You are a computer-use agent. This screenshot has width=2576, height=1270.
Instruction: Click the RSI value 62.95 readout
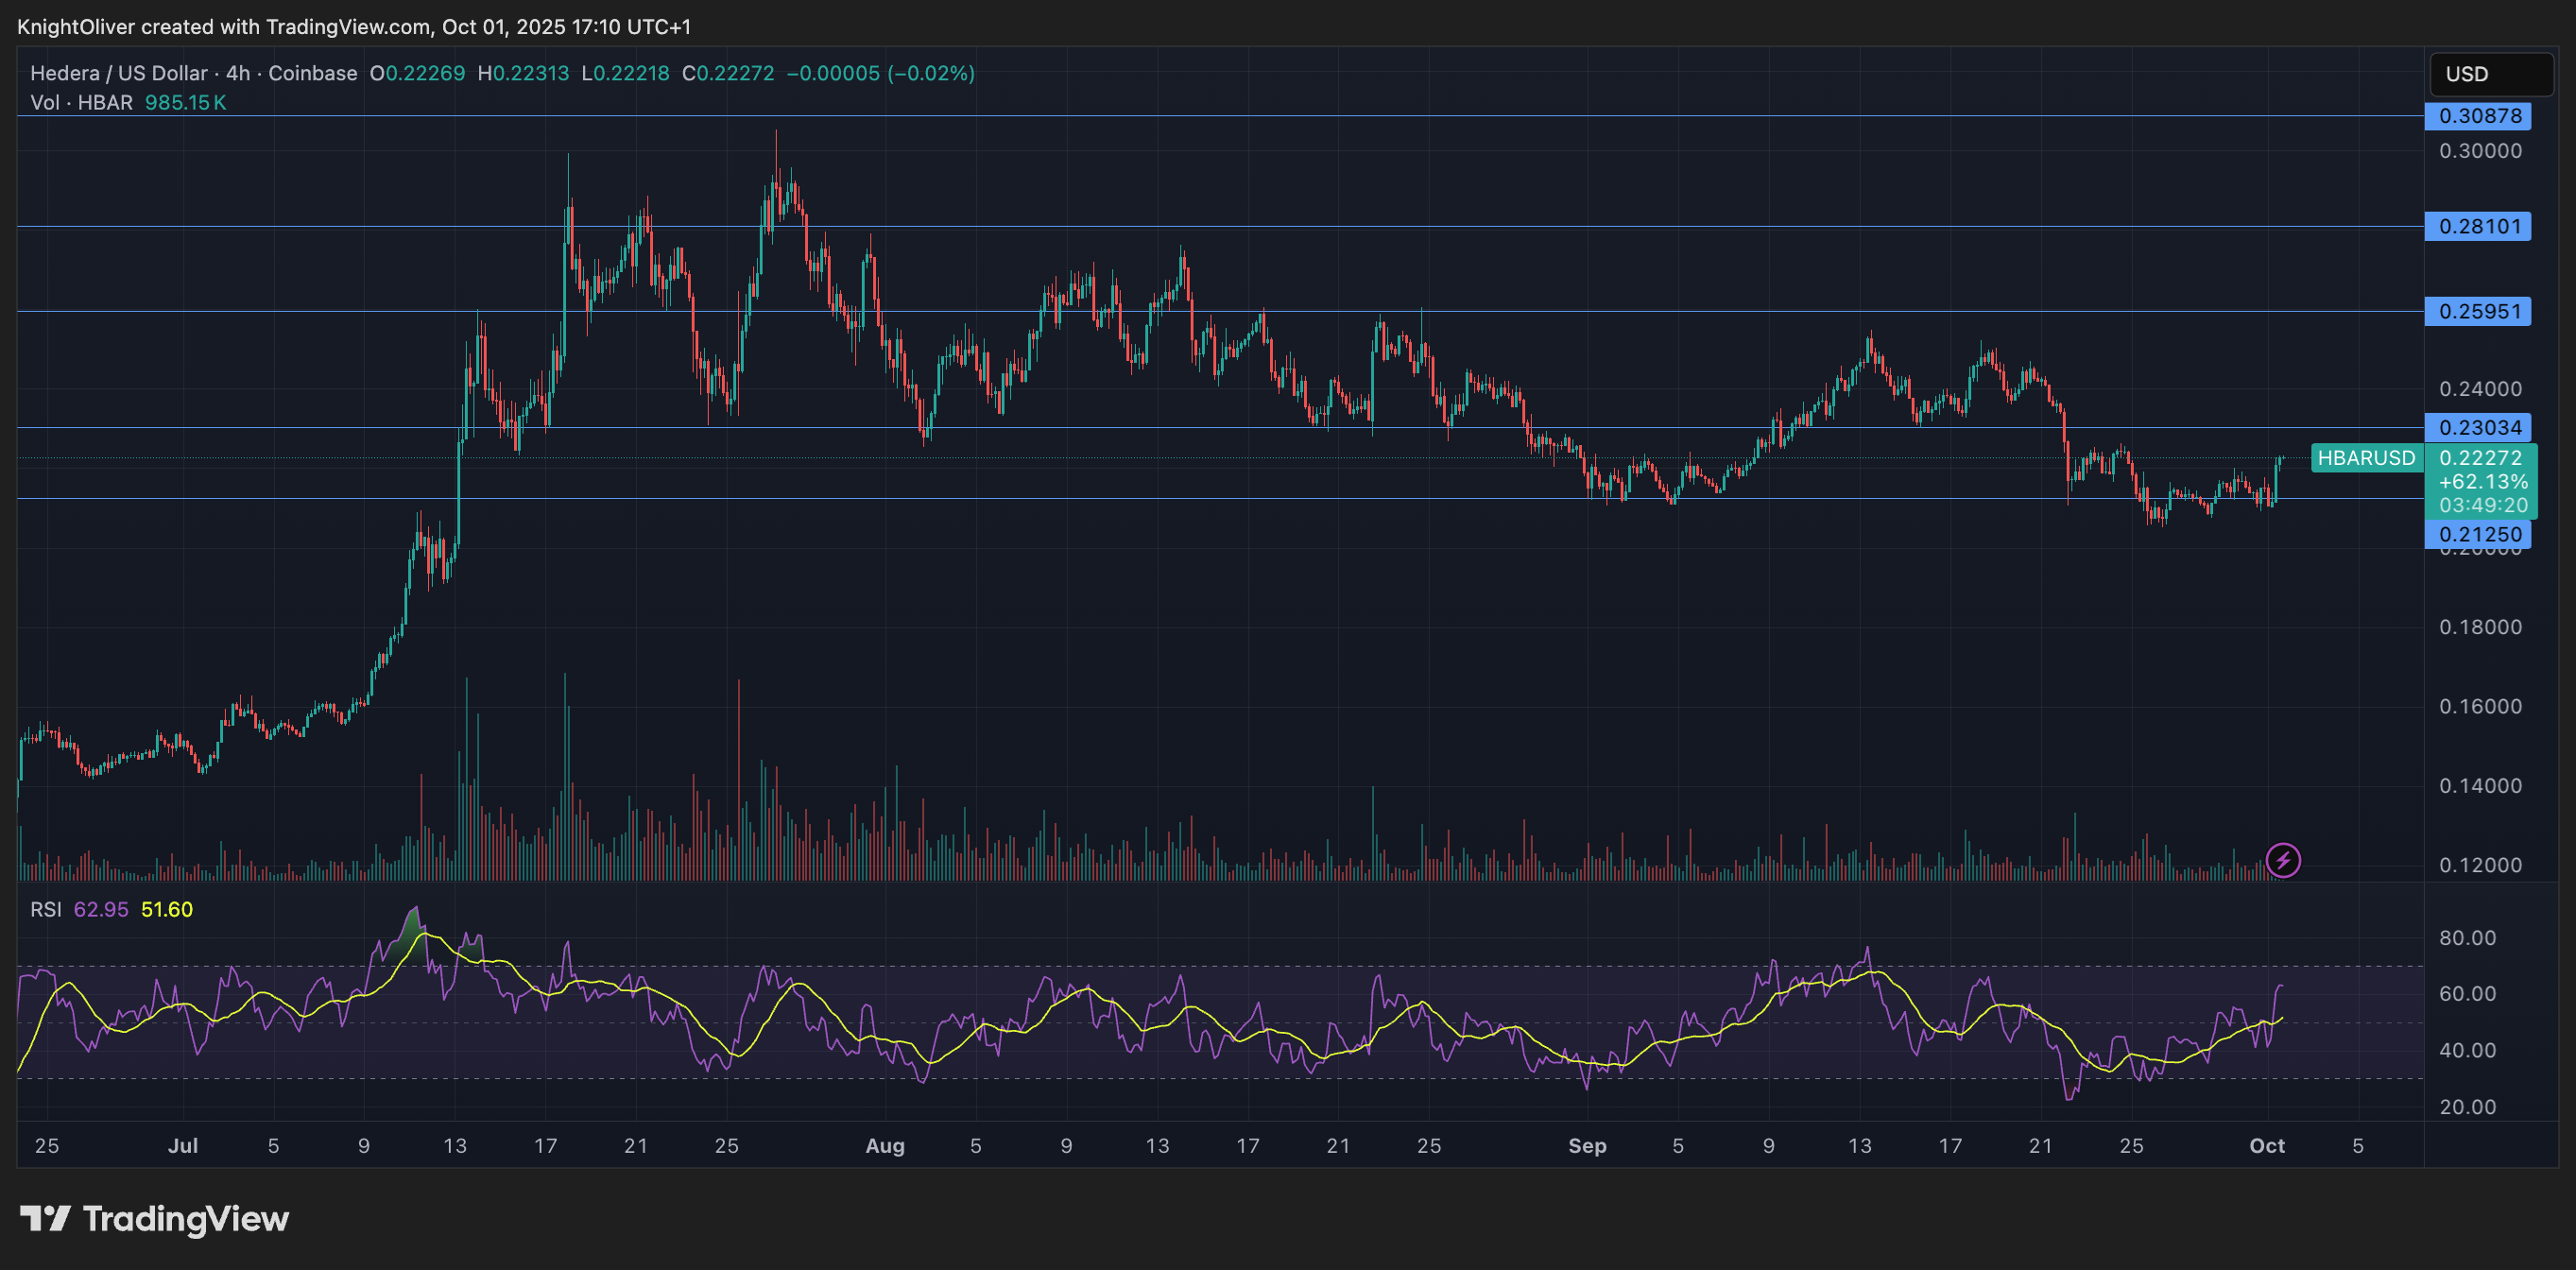click(101, 909)
